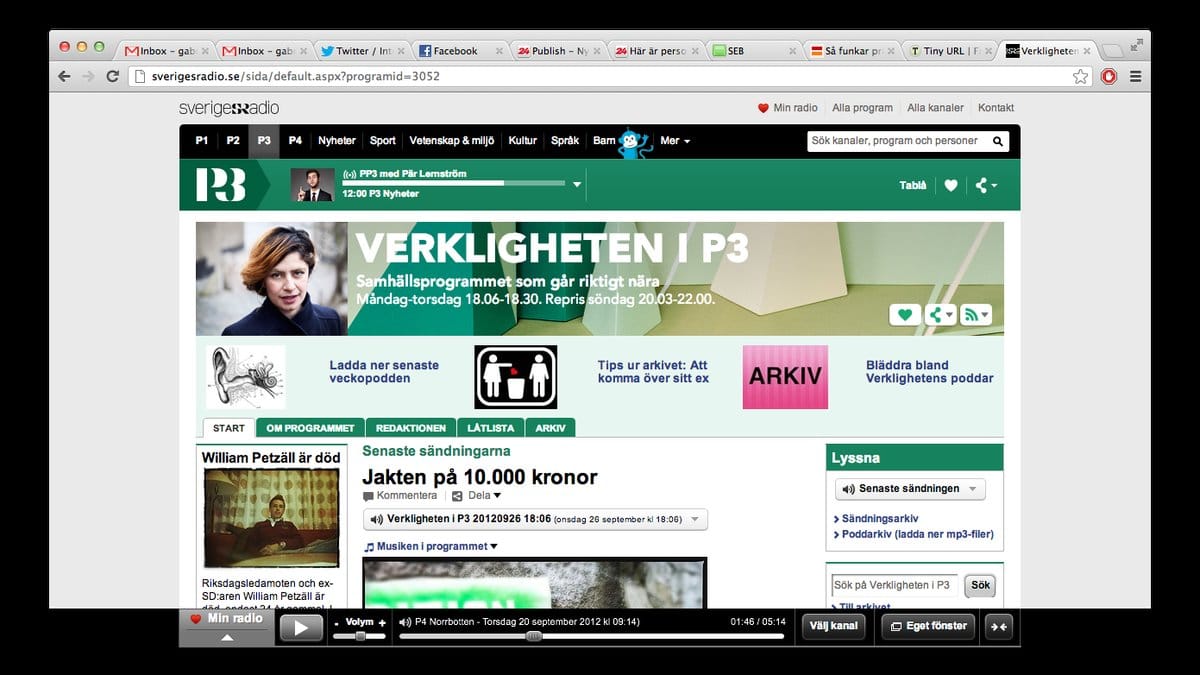
Task: Open the Verkligheten banner share dropdown
Action: click(x=940, y=314)
